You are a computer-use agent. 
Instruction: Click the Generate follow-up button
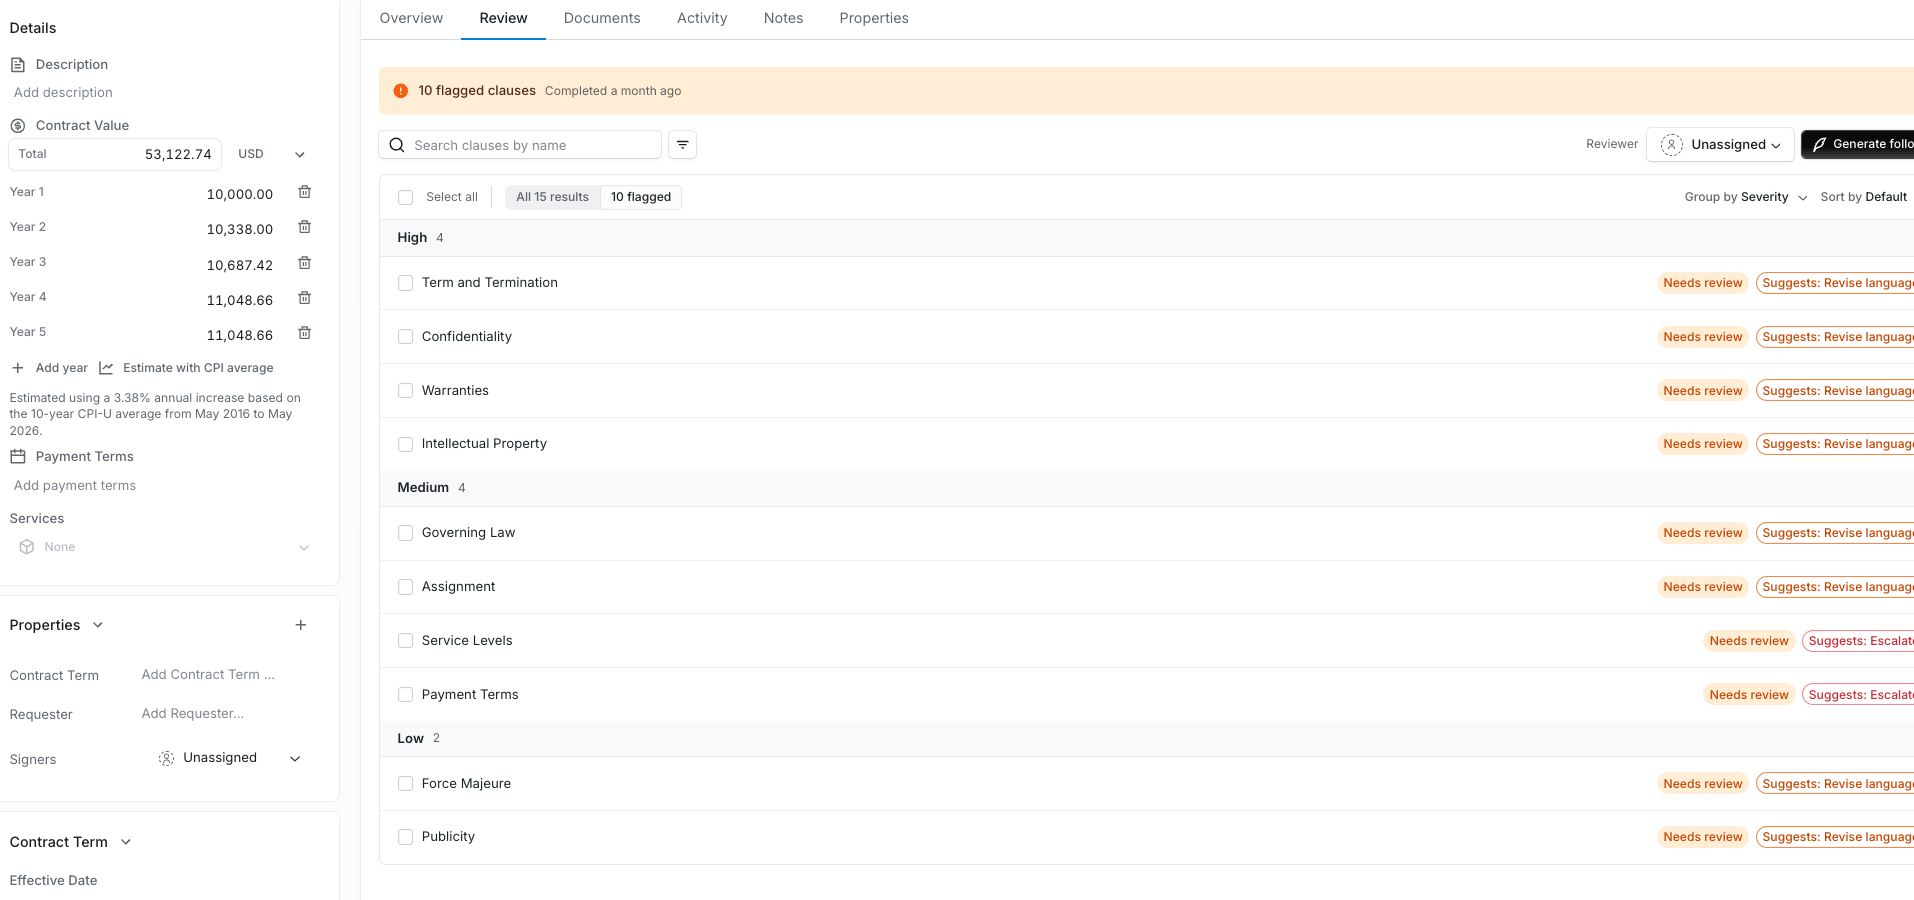pos(1858,145)
